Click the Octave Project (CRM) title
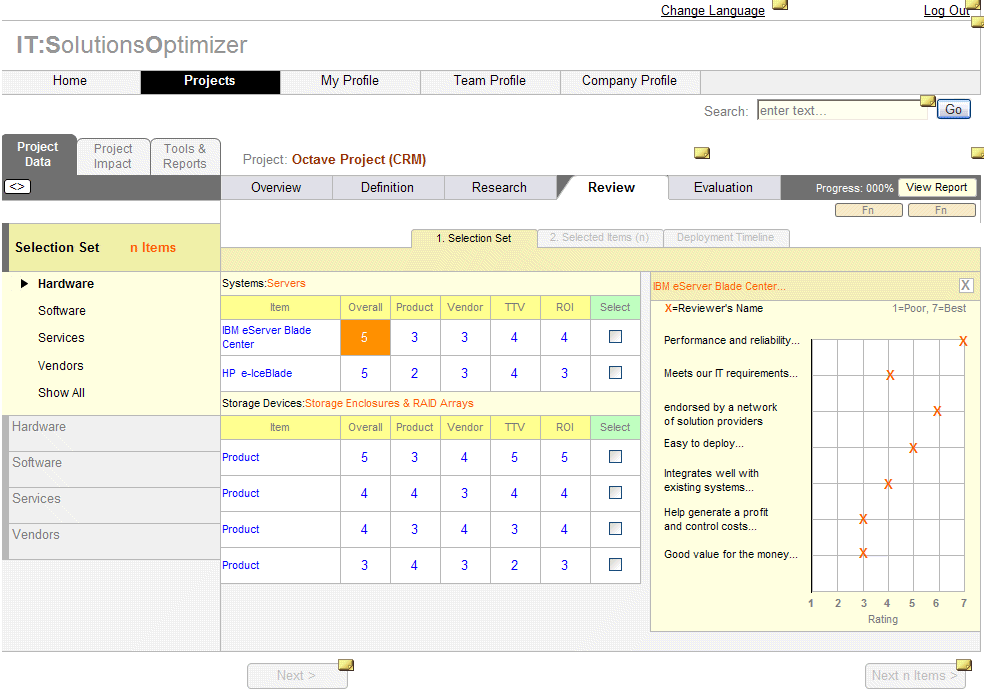The image size is (984, 692). click(358, 159)
